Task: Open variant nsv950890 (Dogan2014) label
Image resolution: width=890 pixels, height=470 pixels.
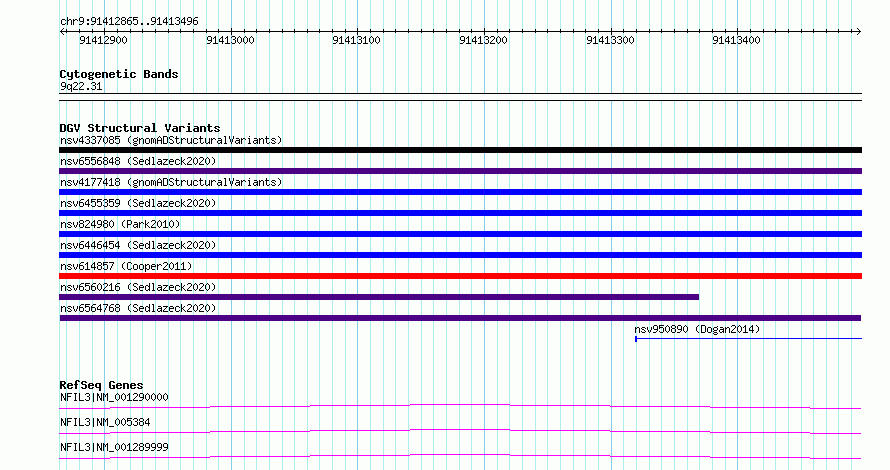Action: (x=697, y=329)
